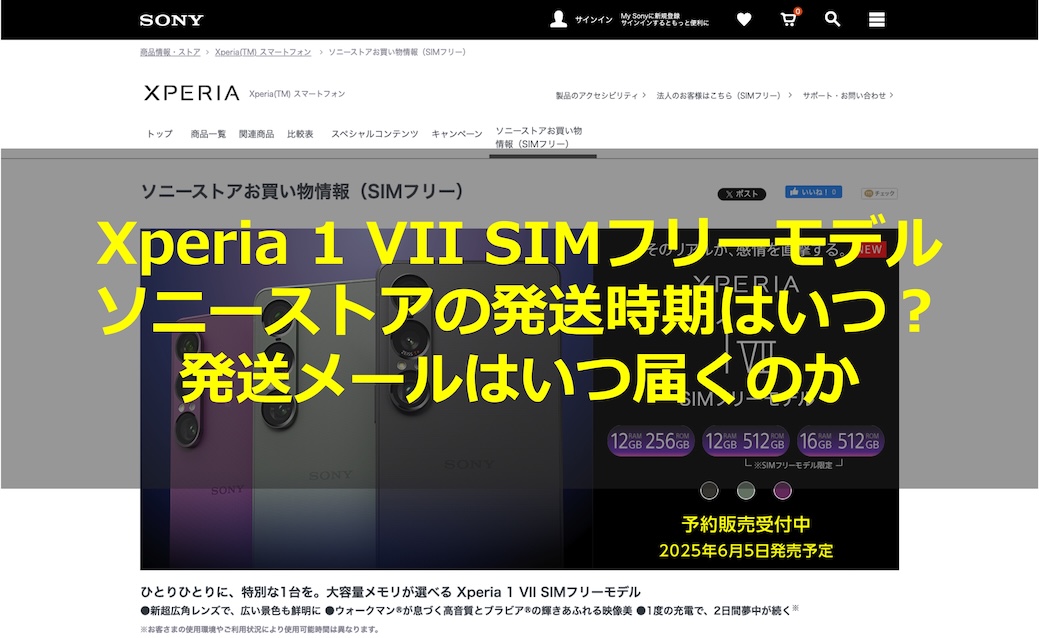Image resolution: width=1039 pixels, height=638 pixels.
Task: Open 商品情報・ストア breadcrumb link
Action: (170, 52)
